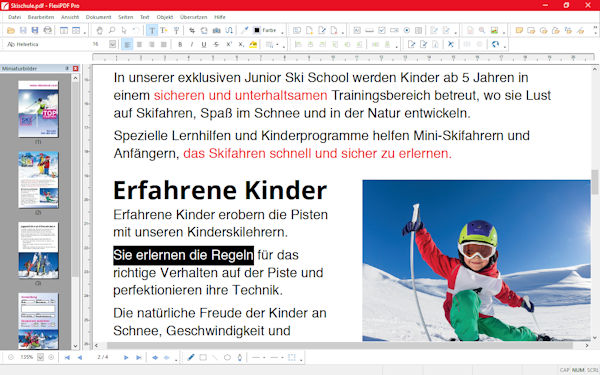Click the pencil drawing tool
The image size is (600, 375).
191,357
